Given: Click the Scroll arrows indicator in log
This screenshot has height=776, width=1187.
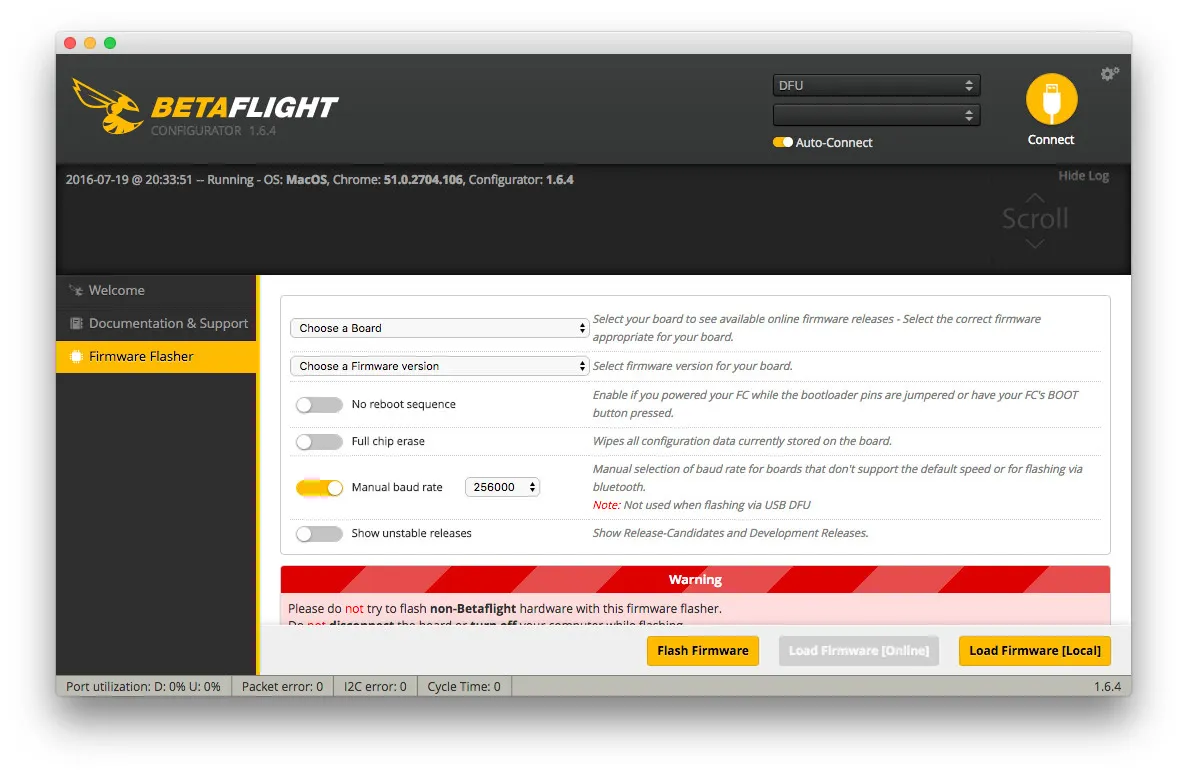Looking at the screenshot, I should (x=1035, y=218).
